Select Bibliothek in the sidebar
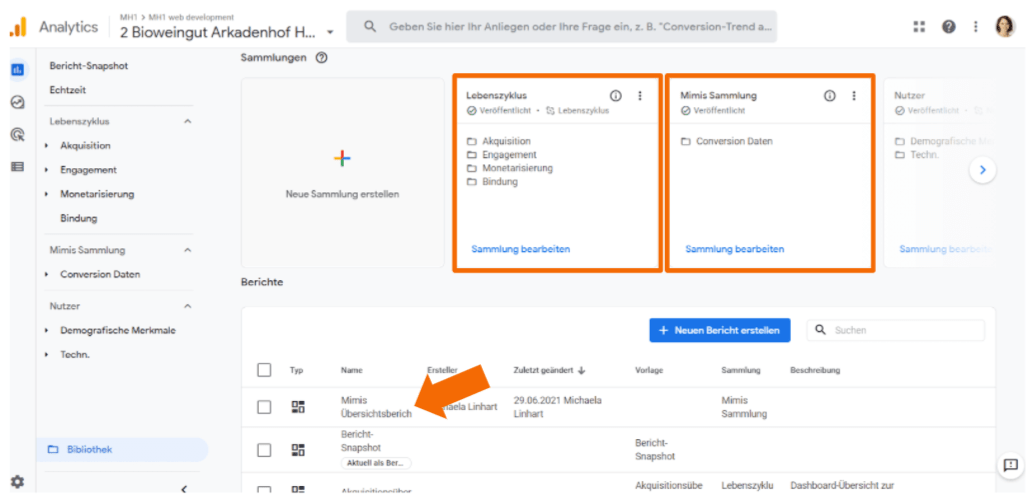This screenshot has width=1026, height=497. click(89, 450)
